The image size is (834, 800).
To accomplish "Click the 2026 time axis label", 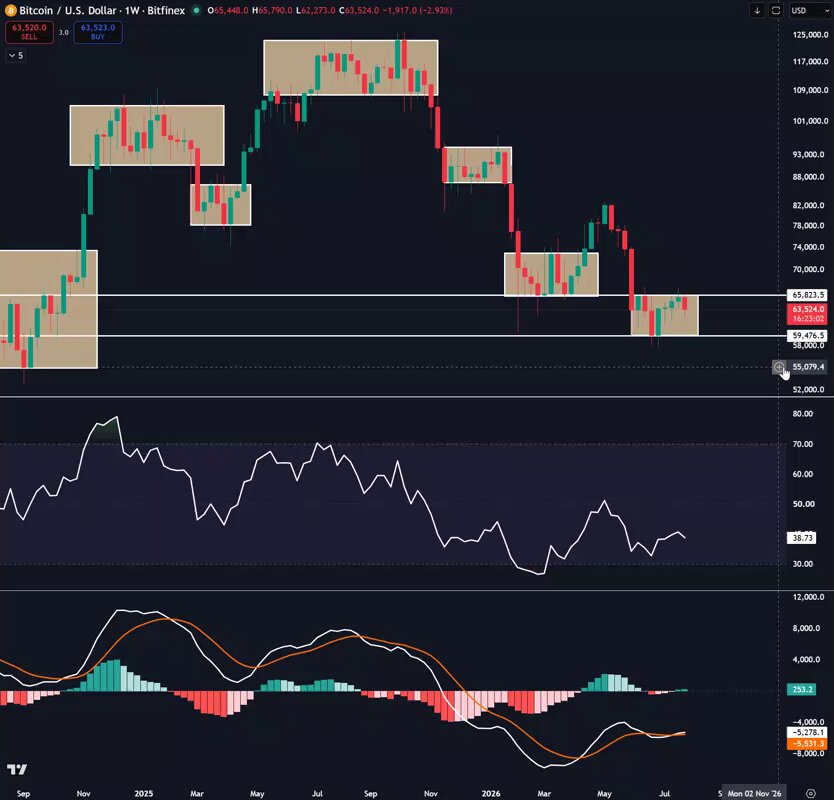I will (x=491, y=793).
